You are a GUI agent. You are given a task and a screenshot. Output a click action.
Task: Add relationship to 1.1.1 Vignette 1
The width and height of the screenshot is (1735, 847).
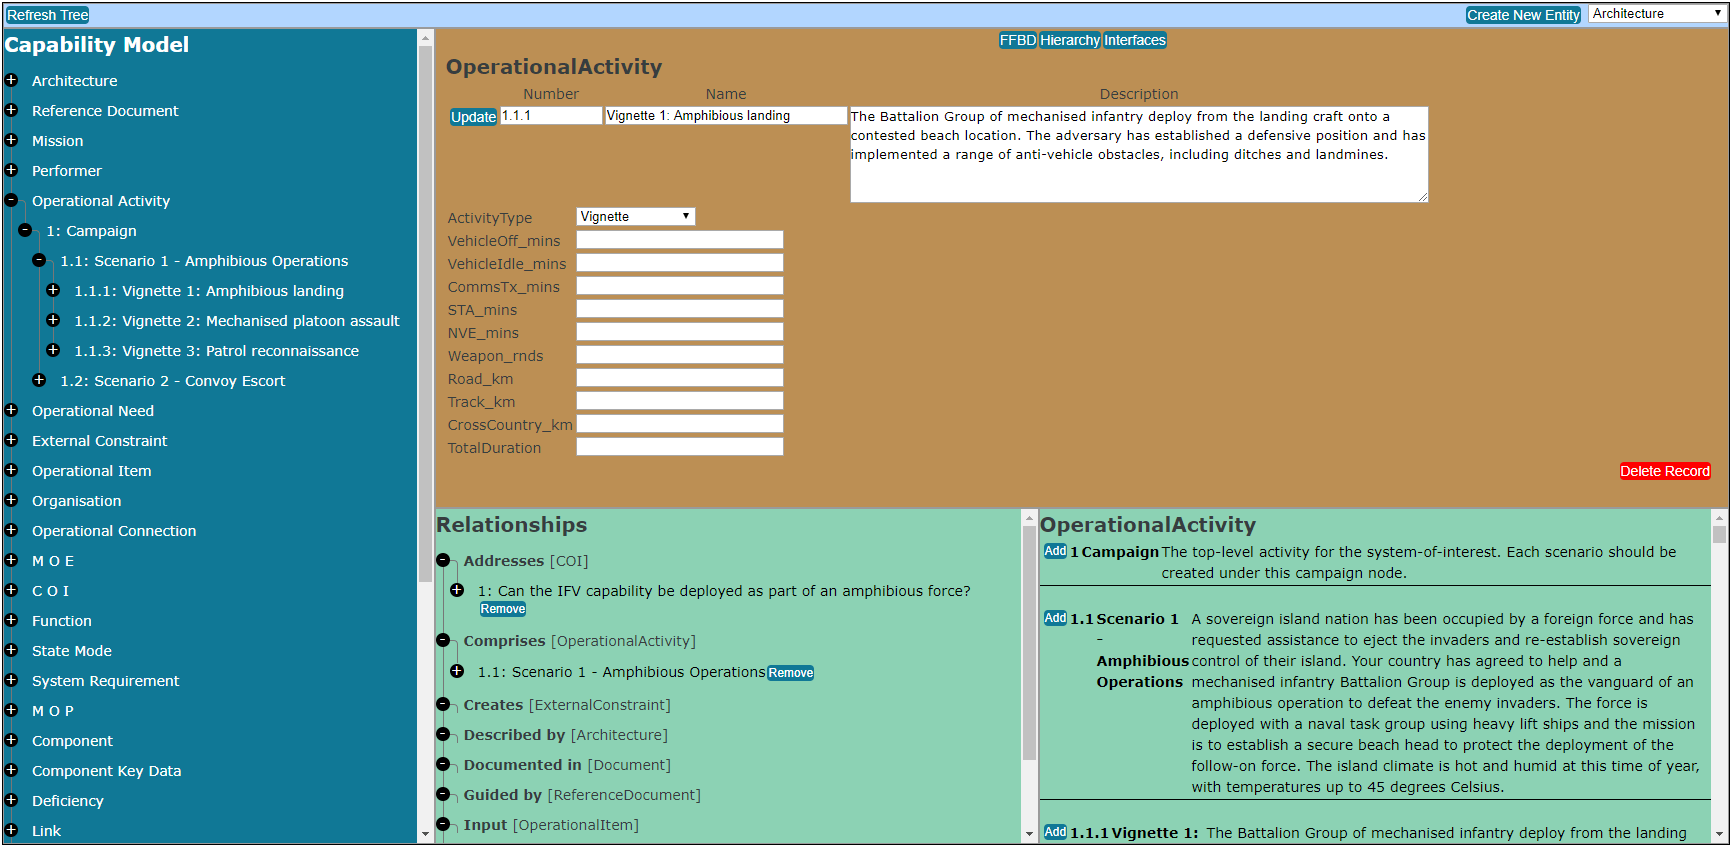[1055, 832]
